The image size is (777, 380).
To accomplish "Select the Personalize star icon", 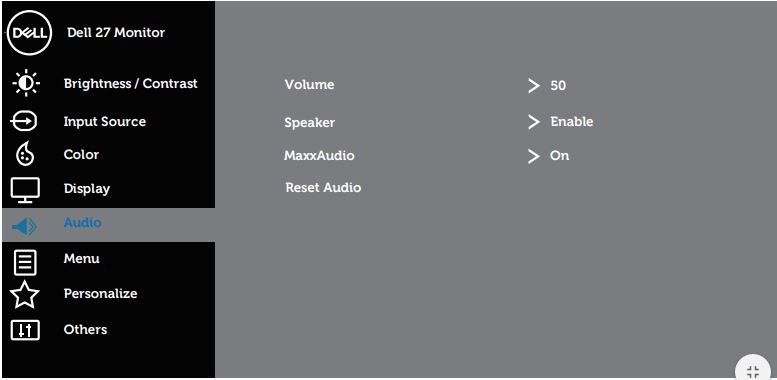I will (x=25, y=295).
